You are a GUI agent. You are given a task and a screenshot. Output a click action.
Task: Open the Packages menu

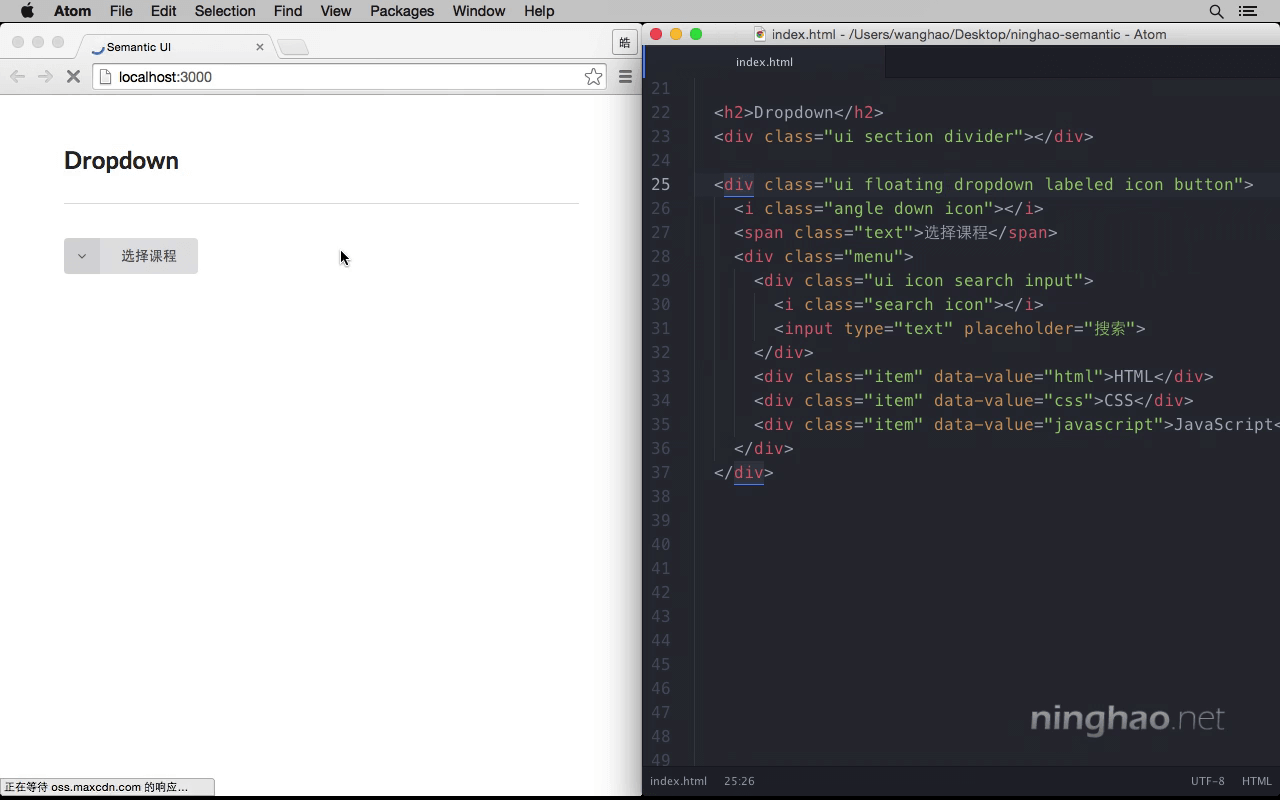[x=402, y=11]
